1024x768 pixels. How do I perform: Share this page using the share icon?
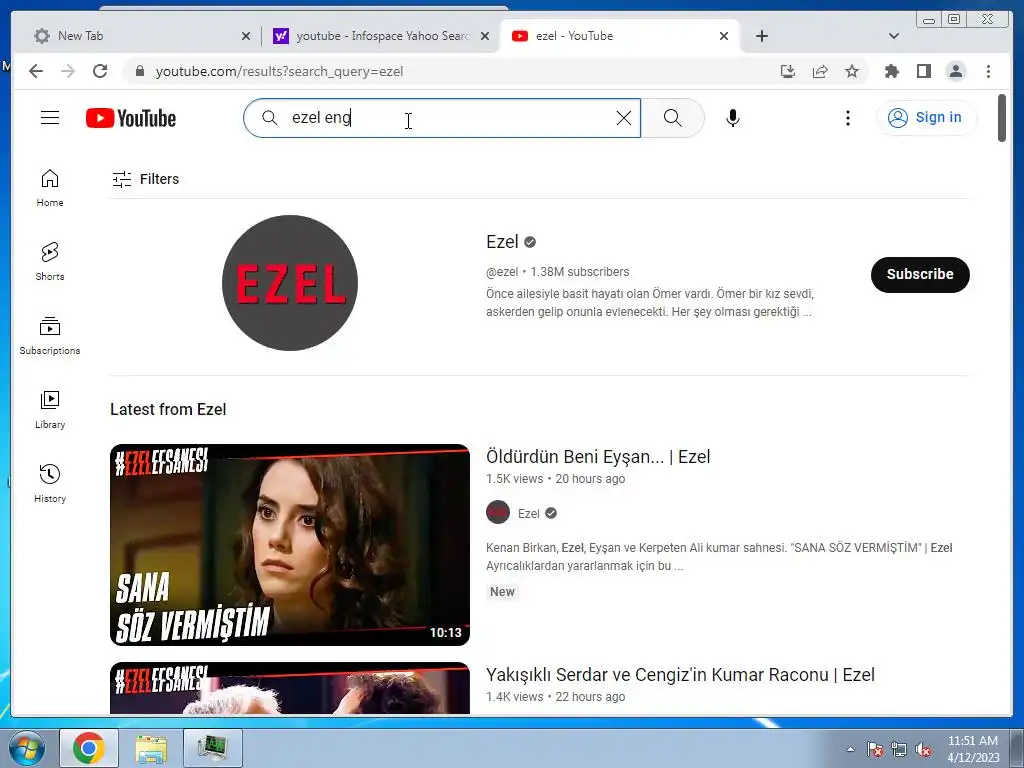pos(820,71)
